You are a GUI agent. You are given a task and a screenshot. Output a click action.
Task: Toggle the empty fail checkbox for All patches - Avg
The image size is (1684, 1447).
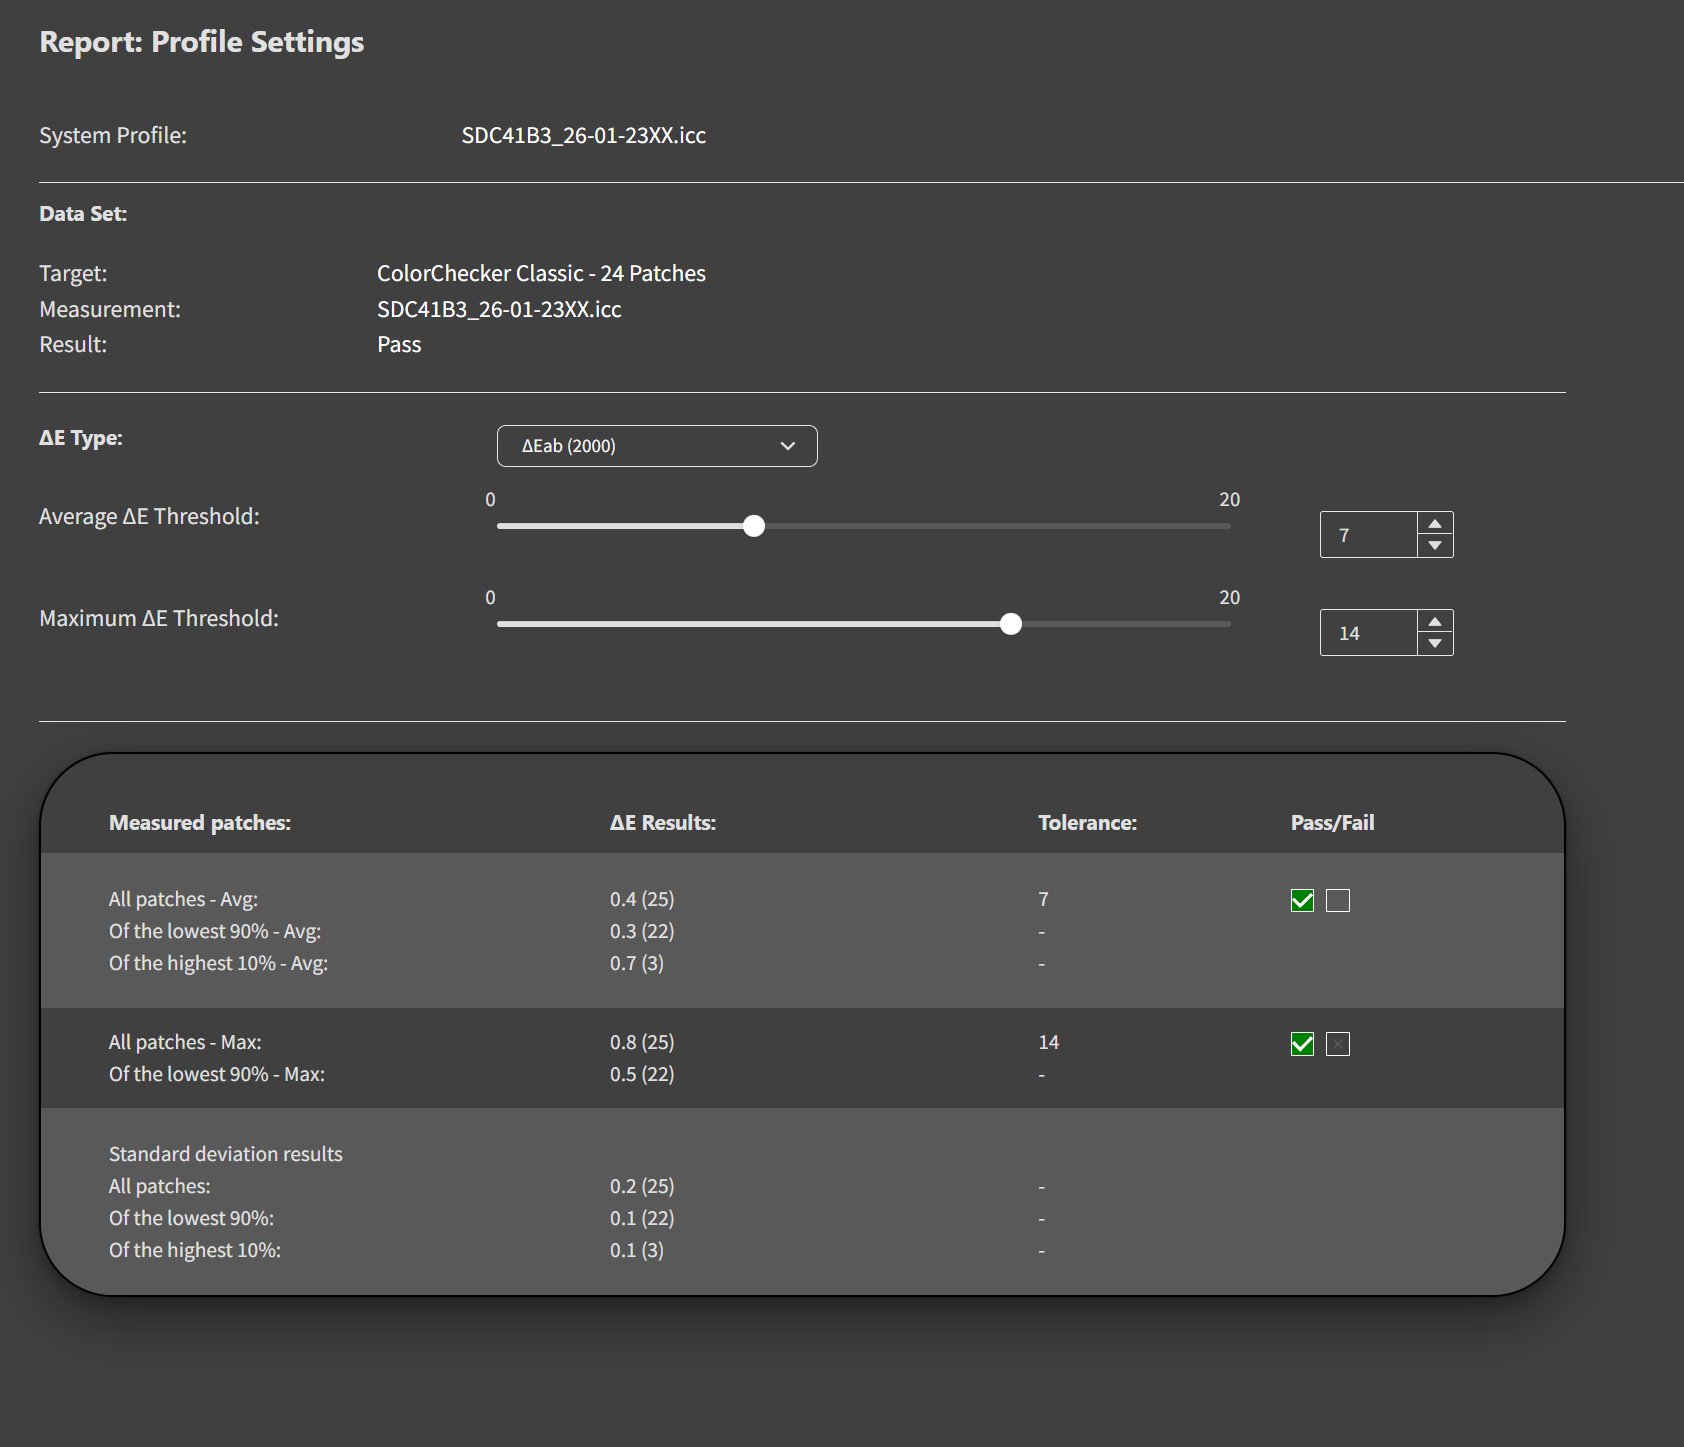tap(1338, 901)
